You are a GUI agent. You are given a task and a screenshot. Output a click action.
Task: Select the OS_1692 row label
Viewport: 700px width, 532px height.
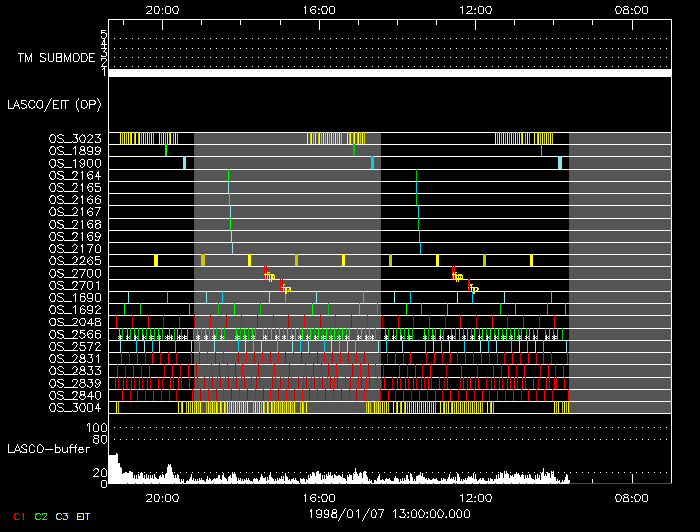pos(75,309)
